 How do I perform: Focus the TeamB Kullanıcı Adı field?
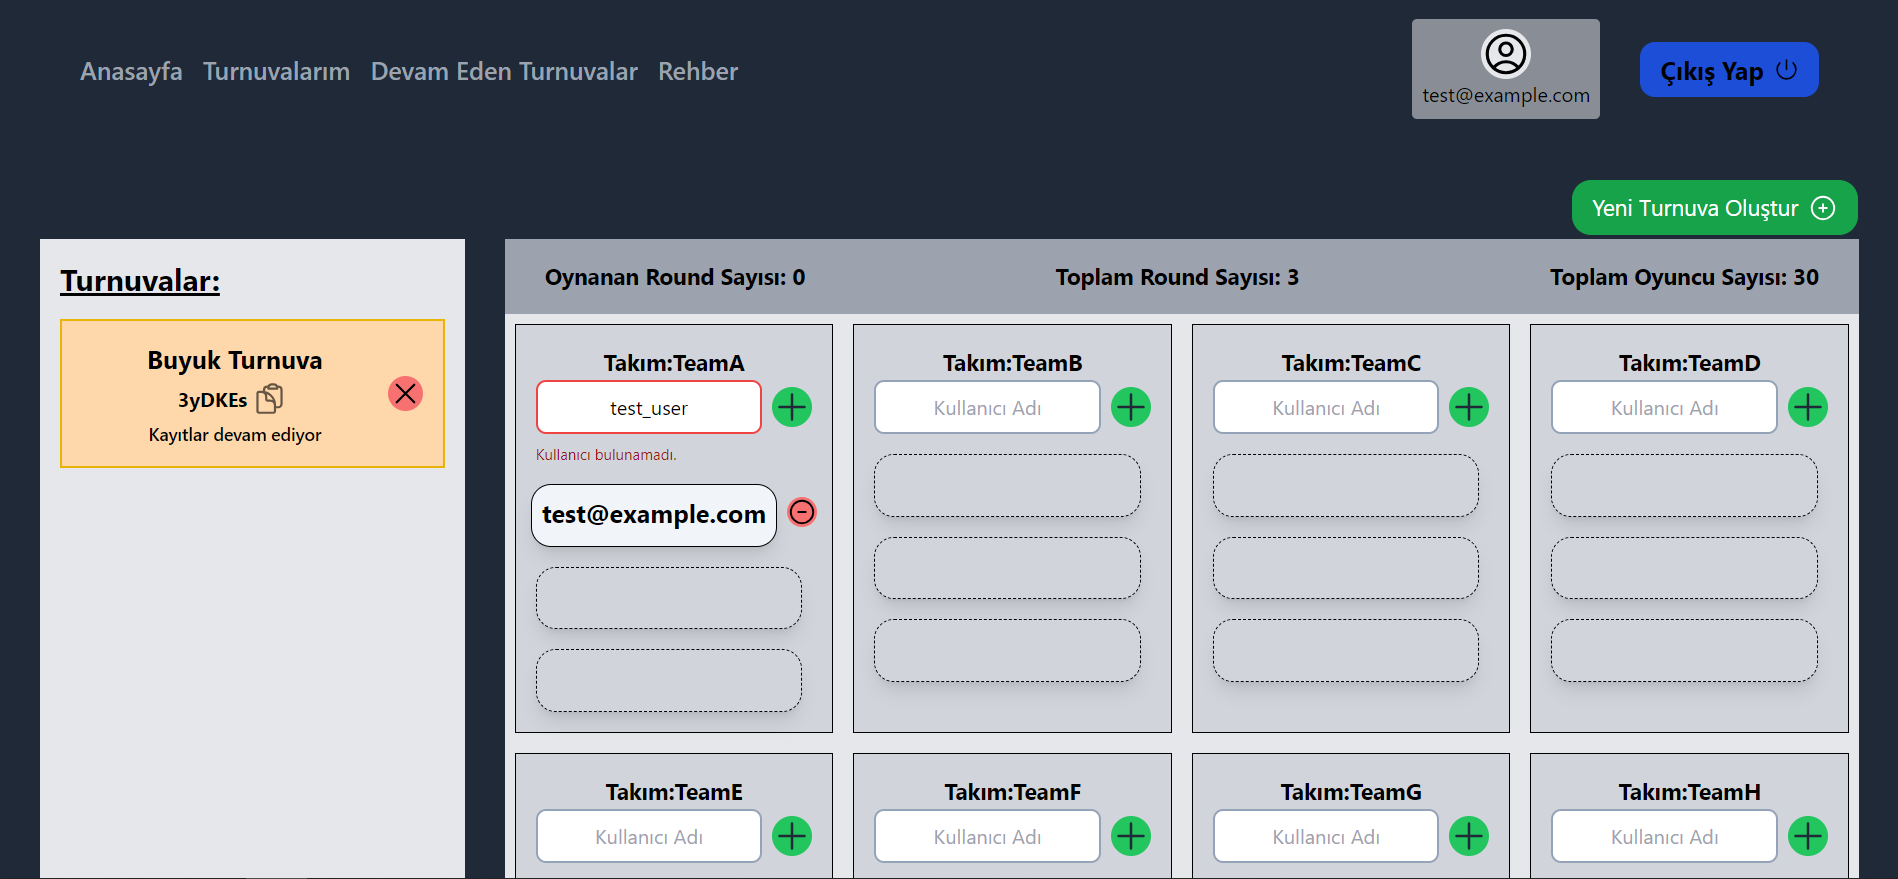[x=987, y=407]
